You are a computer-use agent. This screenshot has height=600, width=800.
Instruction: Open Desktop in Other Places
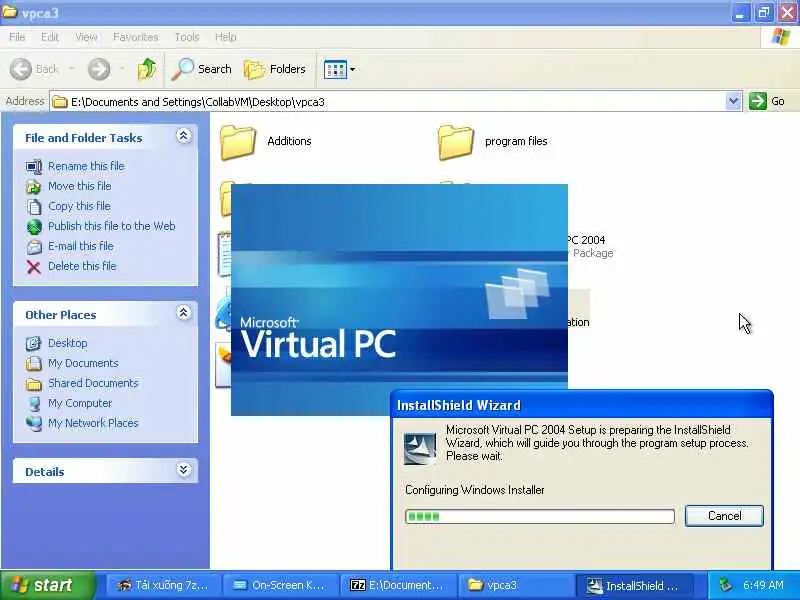[x=68, y=343]
